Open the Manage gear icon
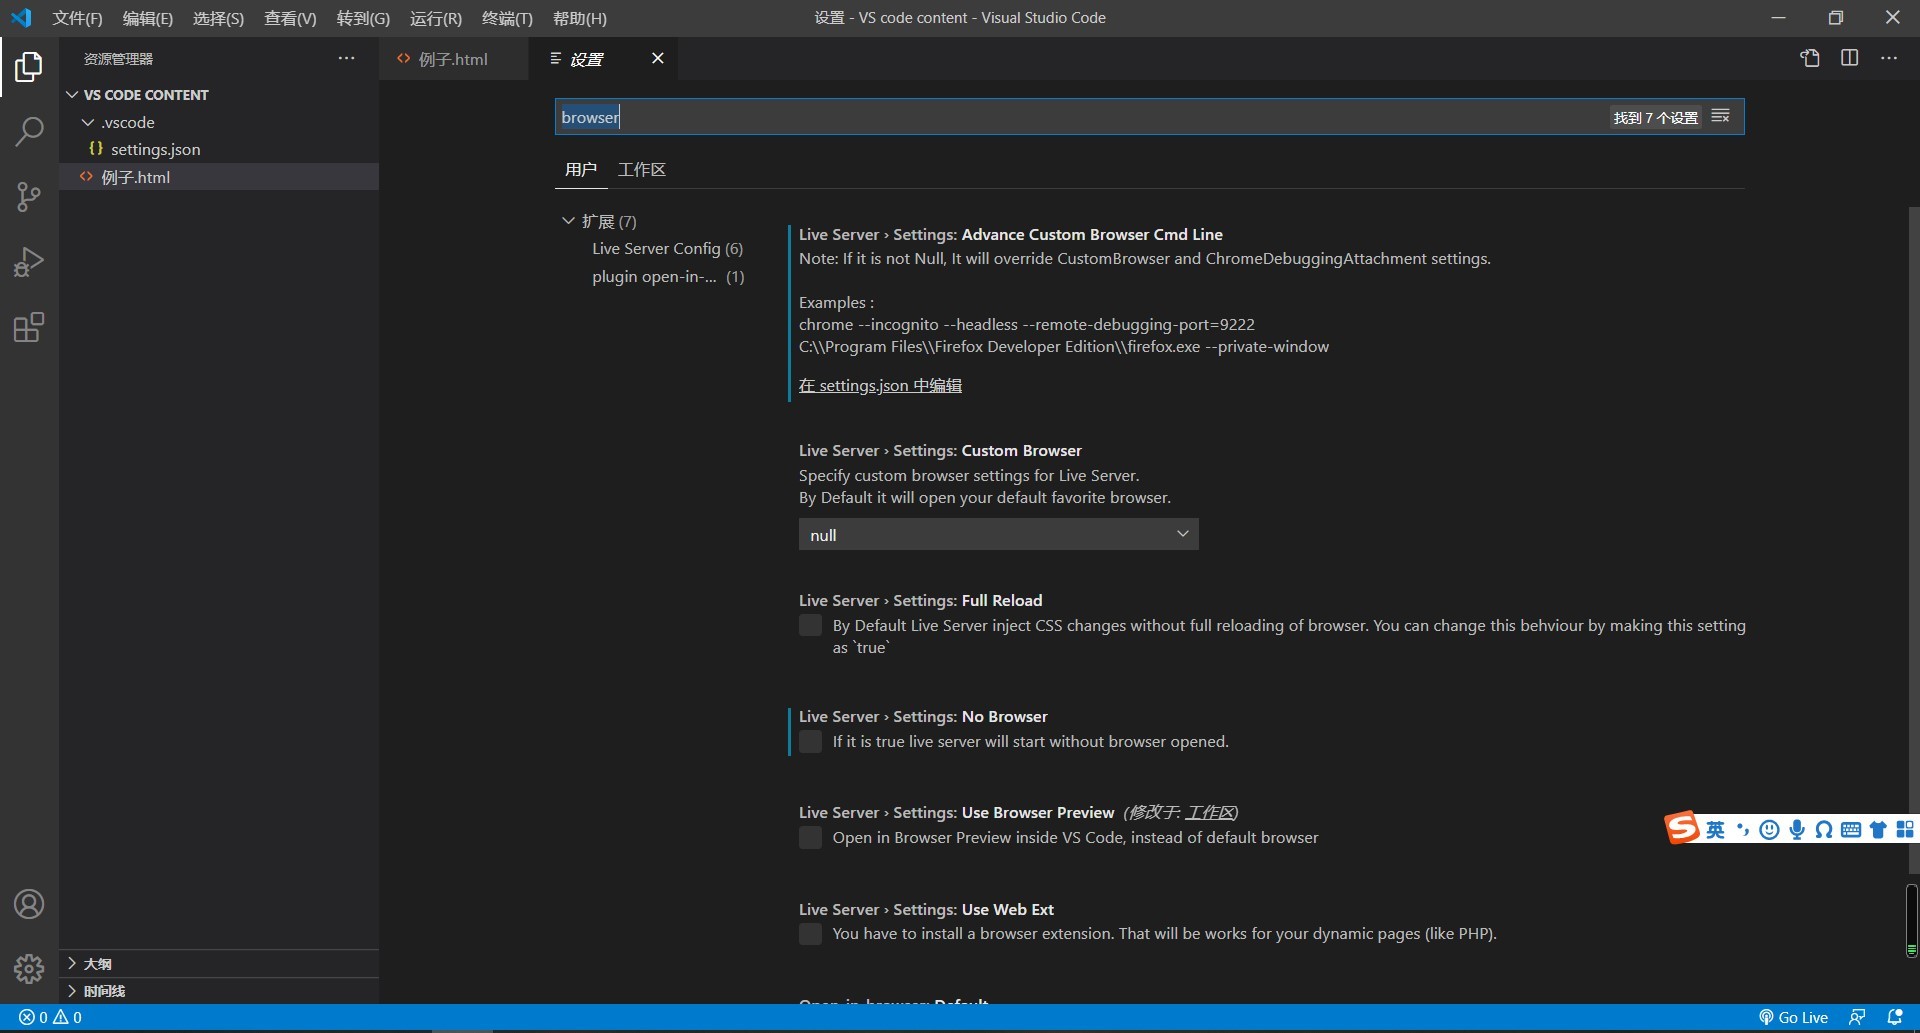The height and width of the screenshot is (1033, 1920). (29, 968)
